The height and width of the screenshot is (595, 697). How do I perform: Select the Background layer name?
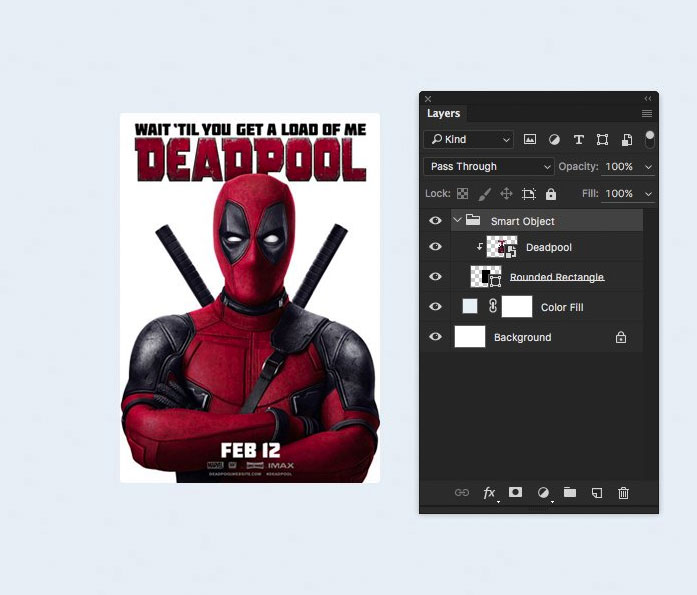tap(522, 338)
